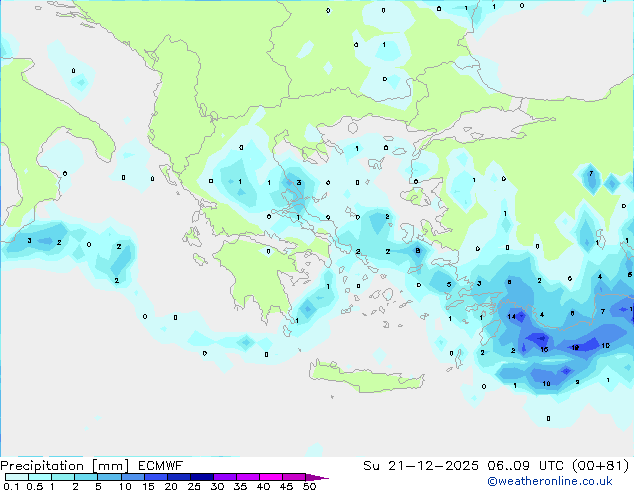Viewport: 634px width, 490px height.
Task: Click the '(00+81)' forecast offset text
Action: tap(601, 466)
